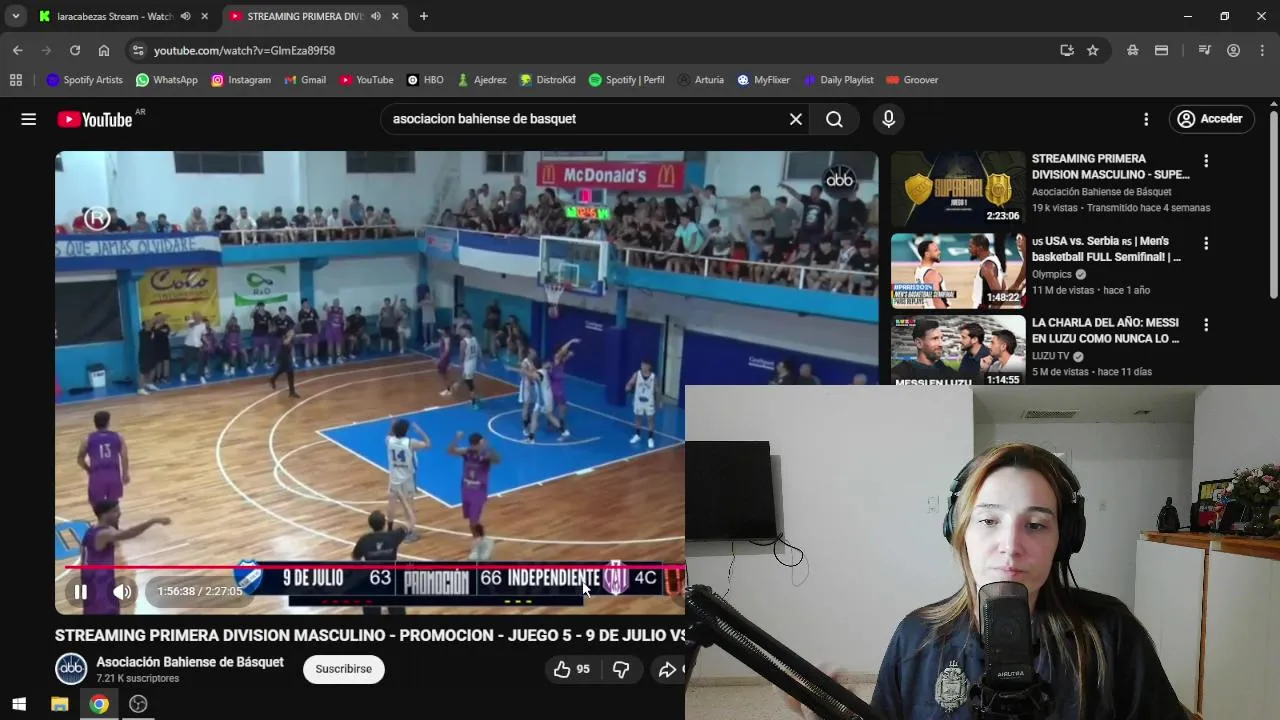Bookmark this page with the star
1280x720 pixels.
(x=1093, y=50)
